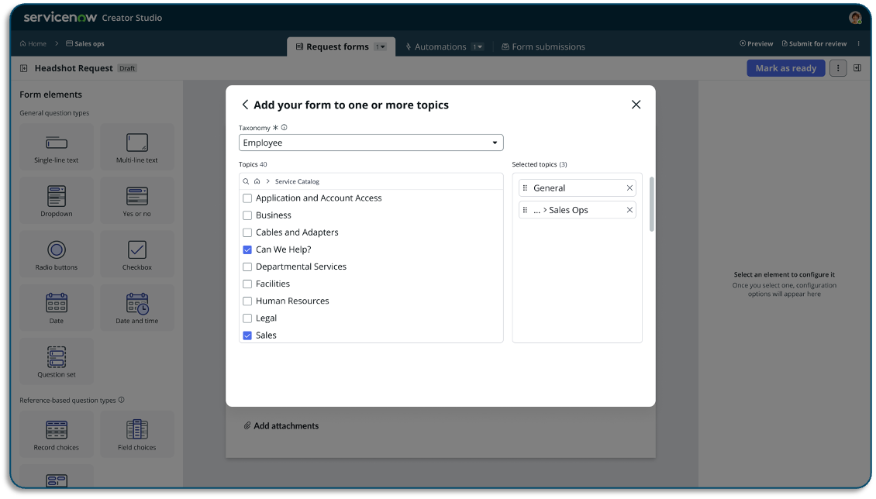Expand the Request forms tab dropdown
This screenshot has height=499, width=876.
point(381,47)
